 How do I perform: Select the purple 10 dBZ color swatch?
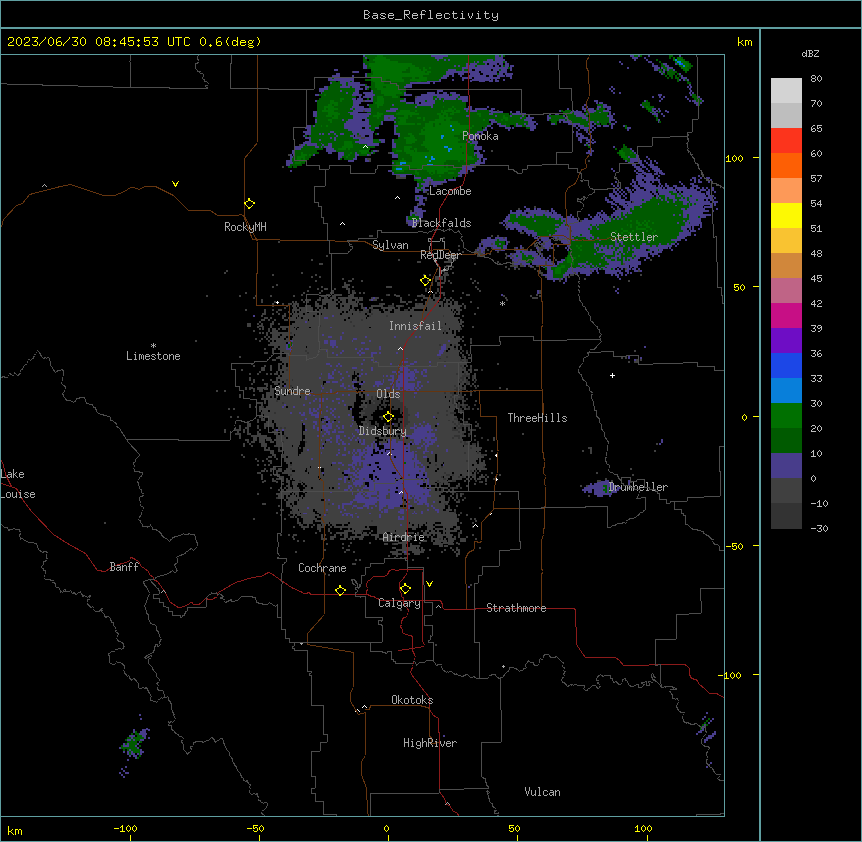tap(786, 466)
